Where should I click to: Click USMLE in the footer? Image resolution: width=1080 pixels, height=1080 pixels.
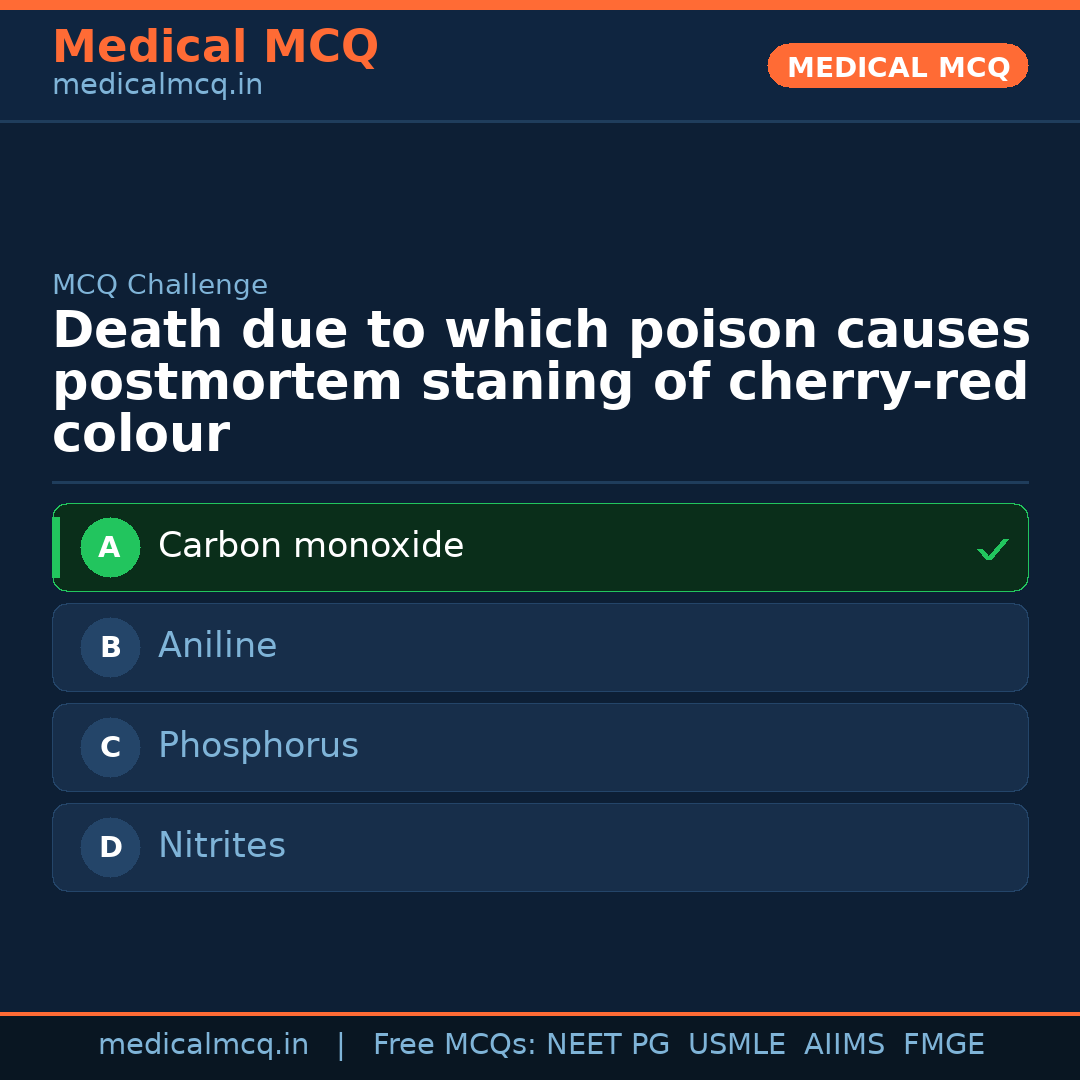tap(736, 1045)
